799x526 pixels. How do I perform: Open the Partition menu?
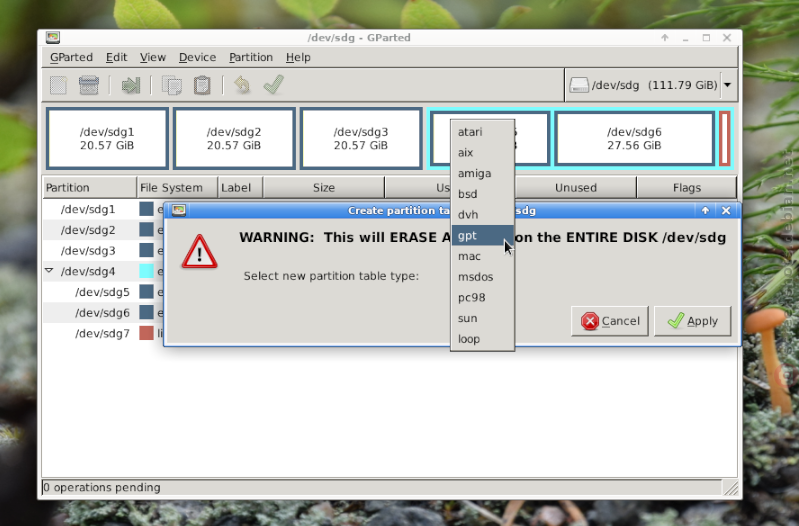tap(251, 57)
